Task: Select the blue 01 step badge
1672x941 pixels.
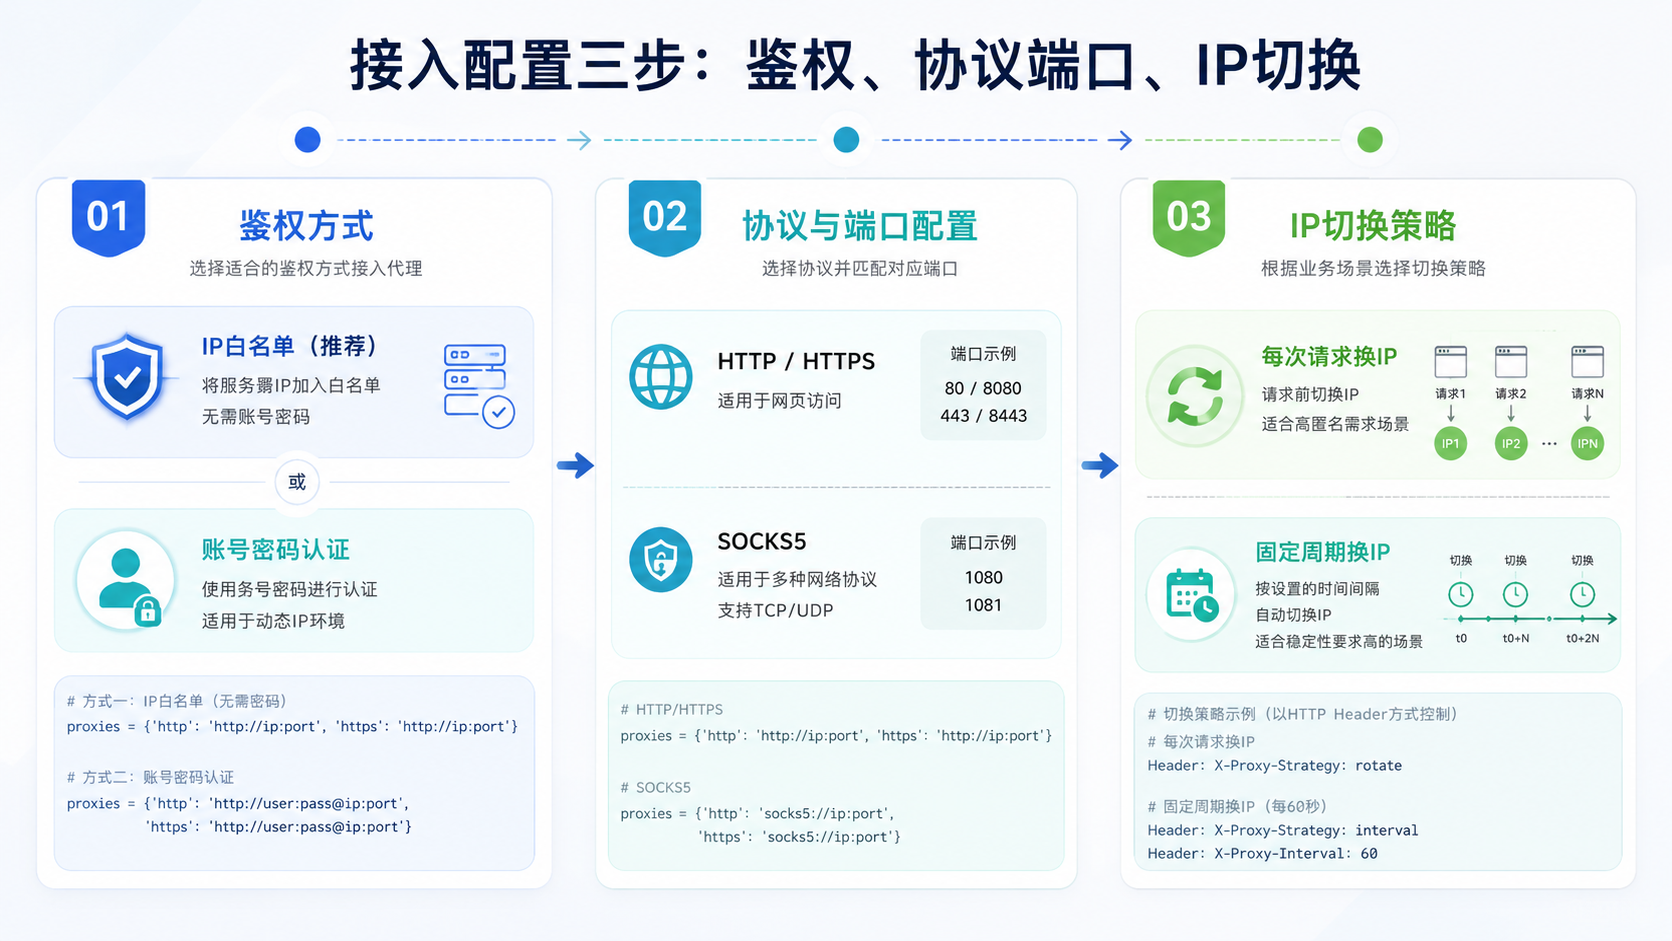Action: [x=109, y=217]
